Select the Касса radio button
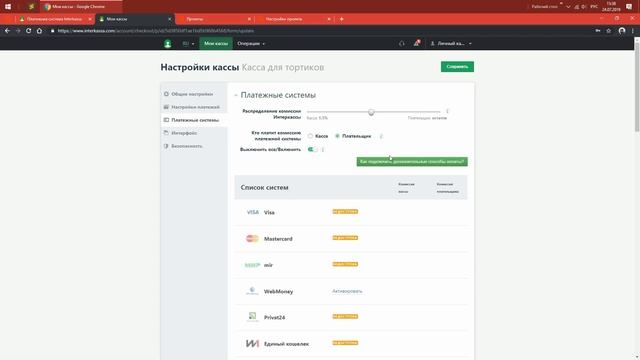This screenshot has height=360, width=640. point(310,136)
